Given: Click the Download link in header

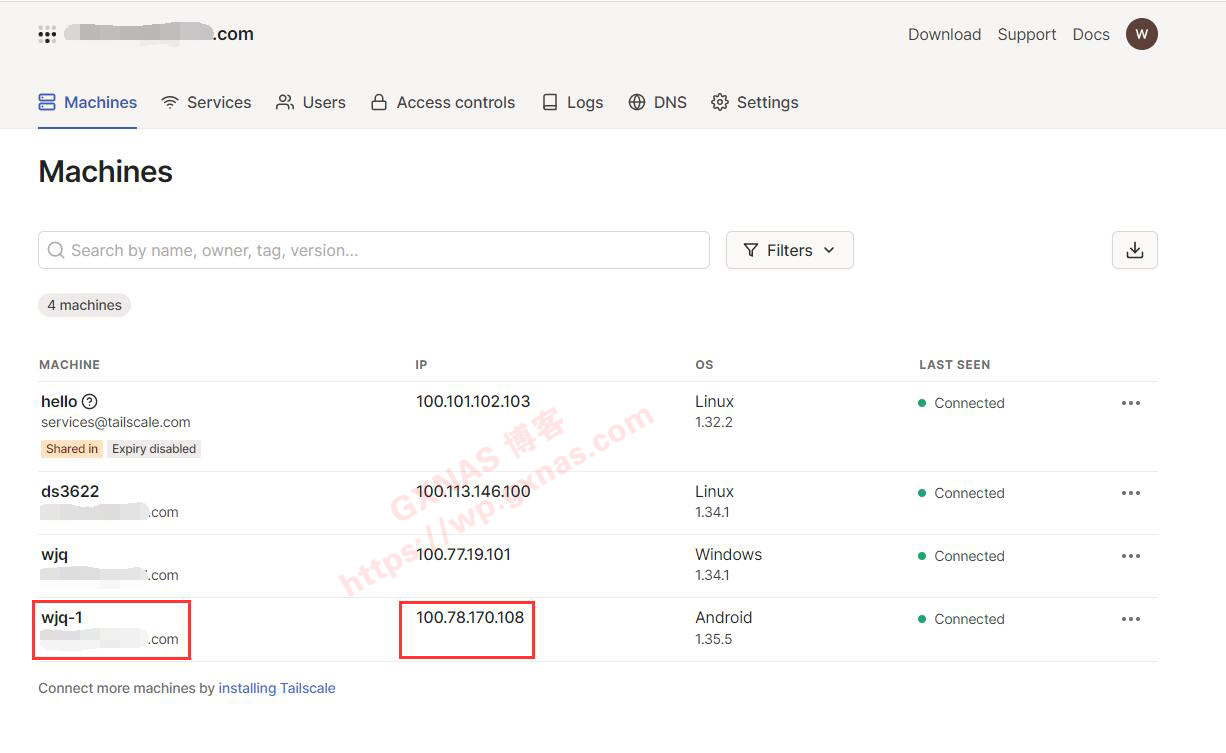Looking at the screenshot, I should (944, 34).
